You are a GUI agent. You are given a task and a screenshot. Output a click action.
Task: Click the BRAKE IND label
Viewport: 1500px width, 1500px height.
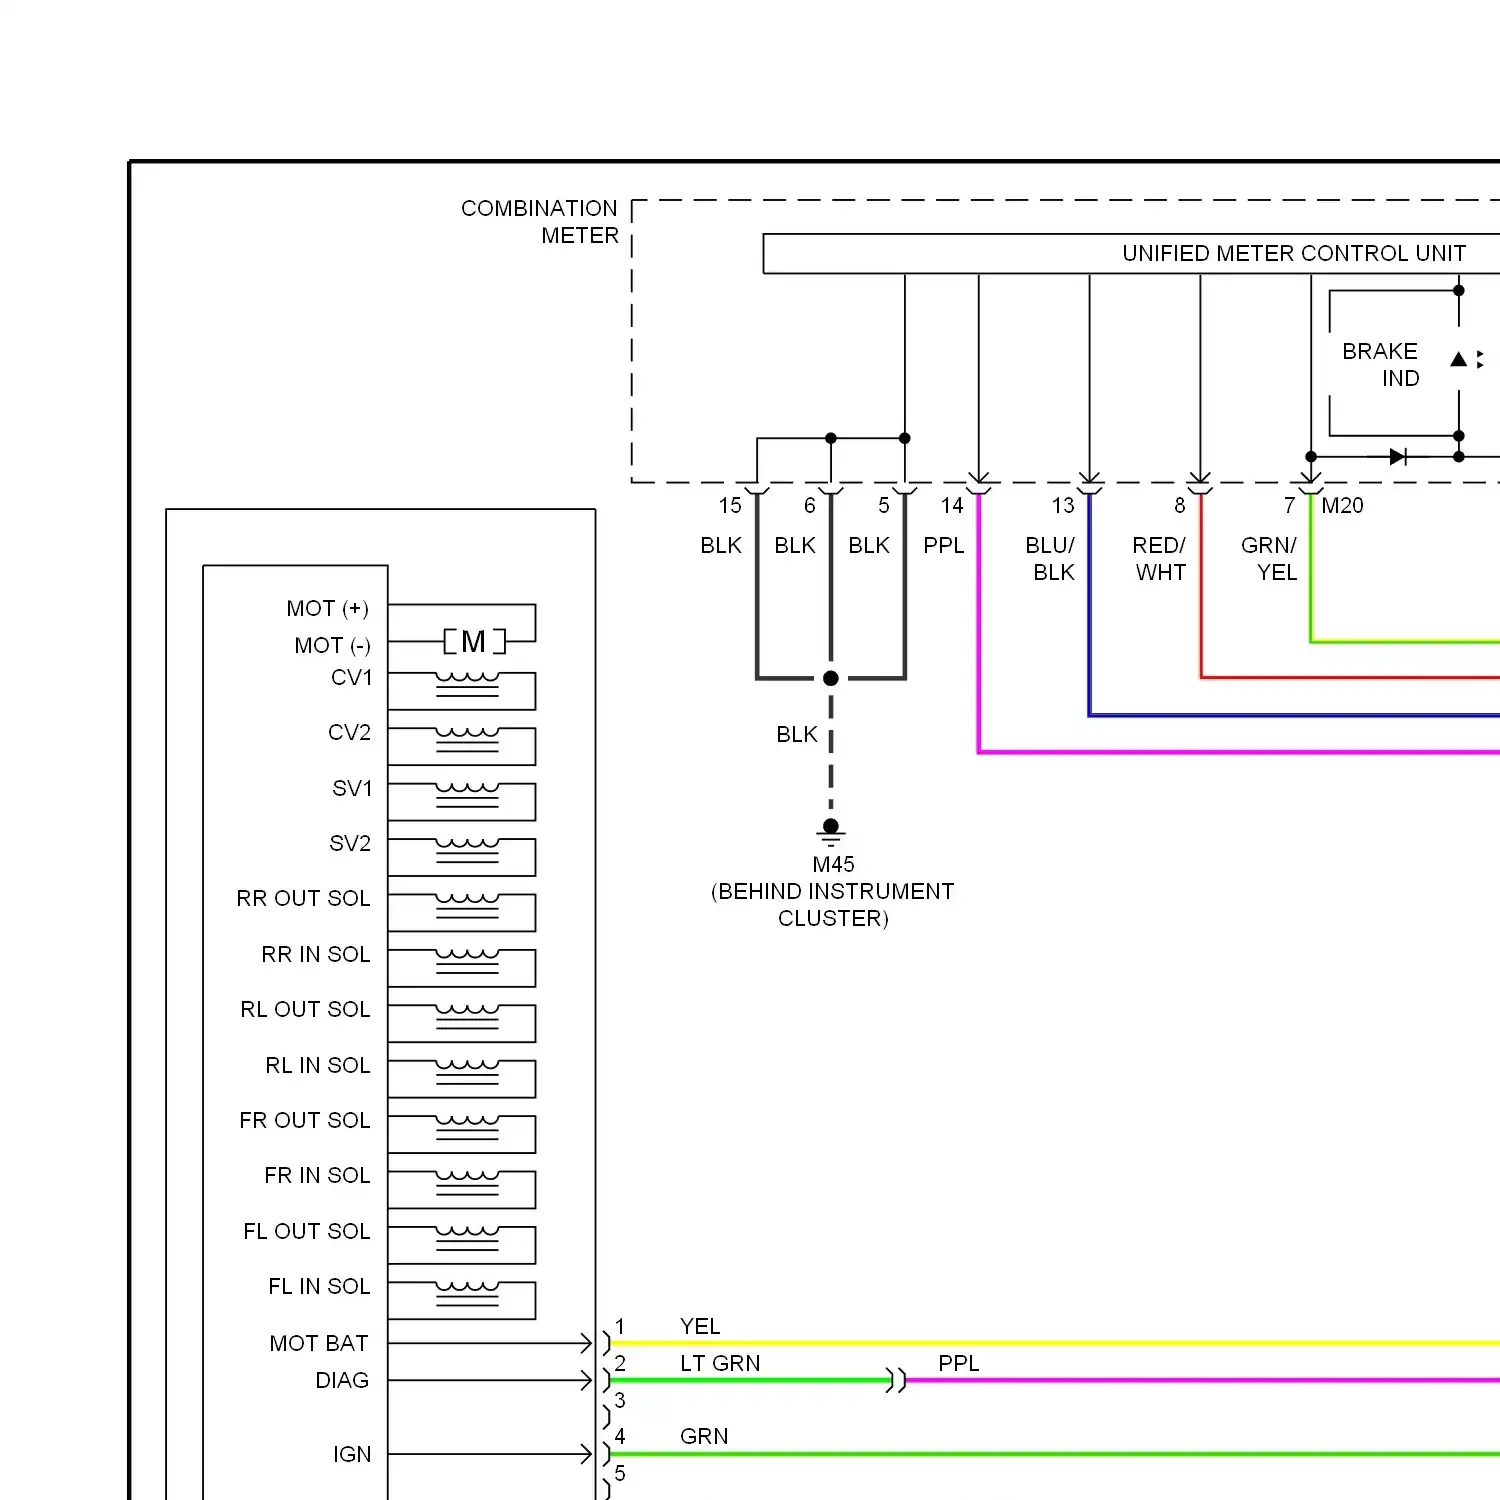pos(1380,365)
